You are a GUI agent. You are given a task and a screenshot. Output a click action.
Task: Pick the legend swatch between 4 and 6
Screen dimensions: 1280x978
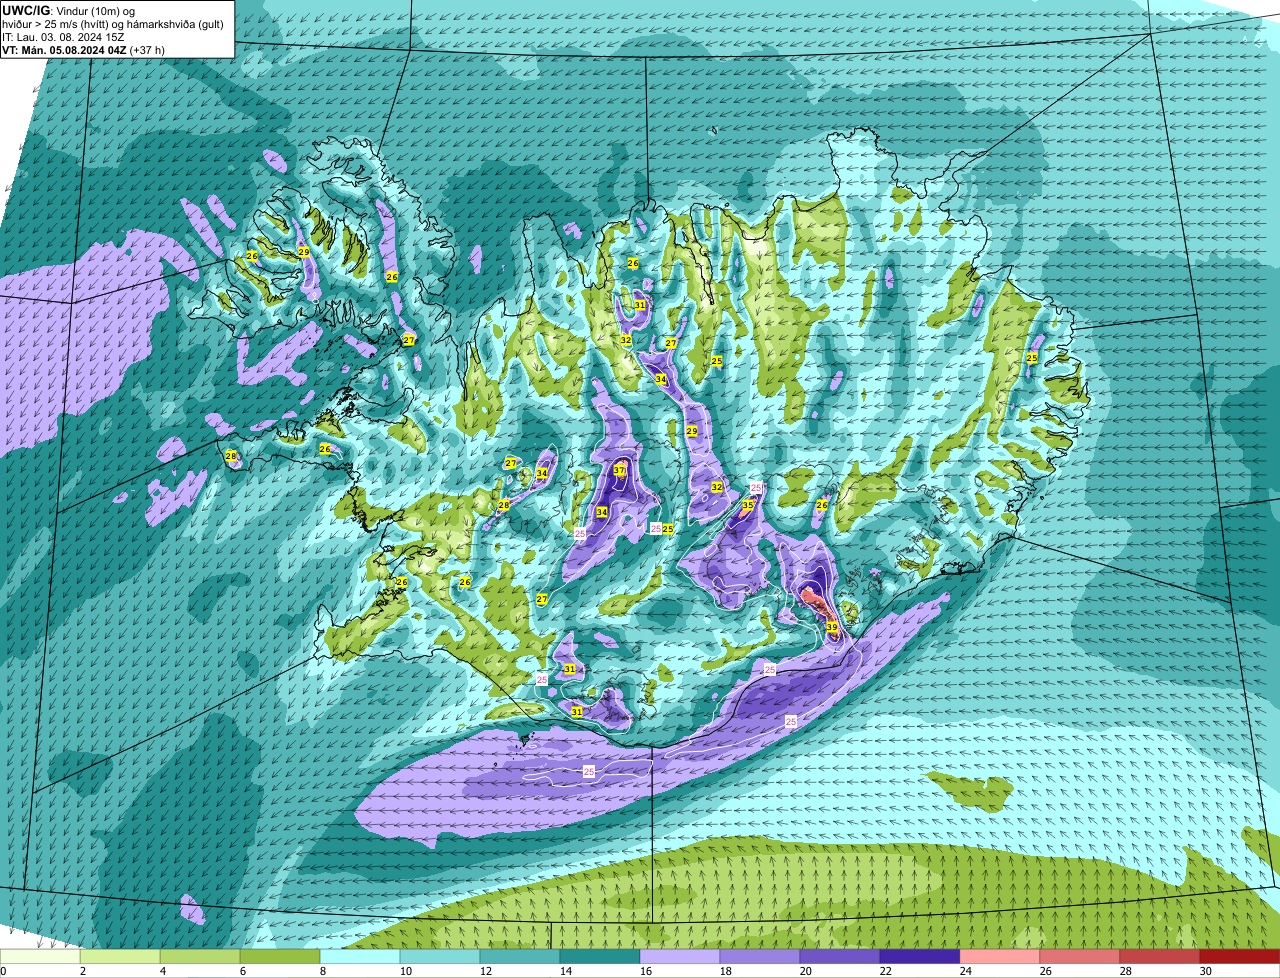click(x=200, y=956)
